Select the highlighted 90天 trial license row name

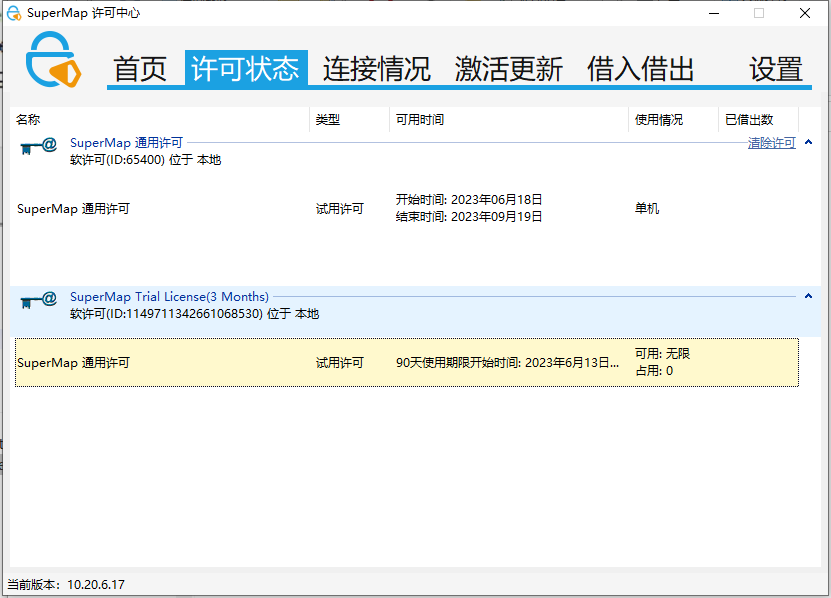73,363
